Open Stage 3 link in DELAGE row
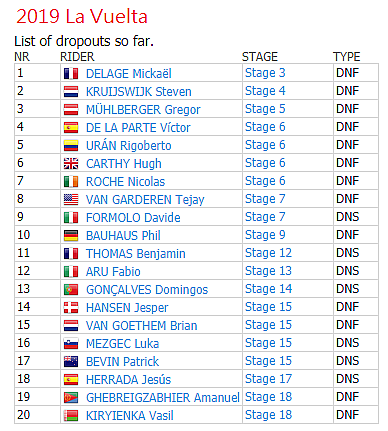 [265, 73]
